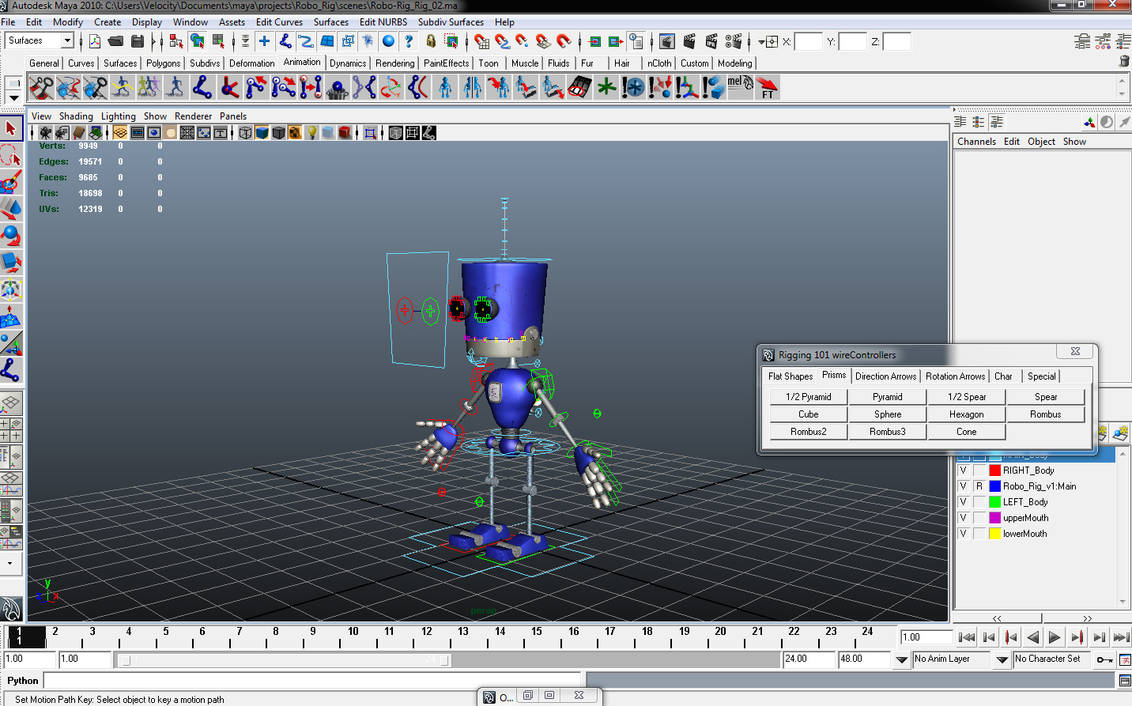Click the lock icon in status line

click(x=431, y=41)
